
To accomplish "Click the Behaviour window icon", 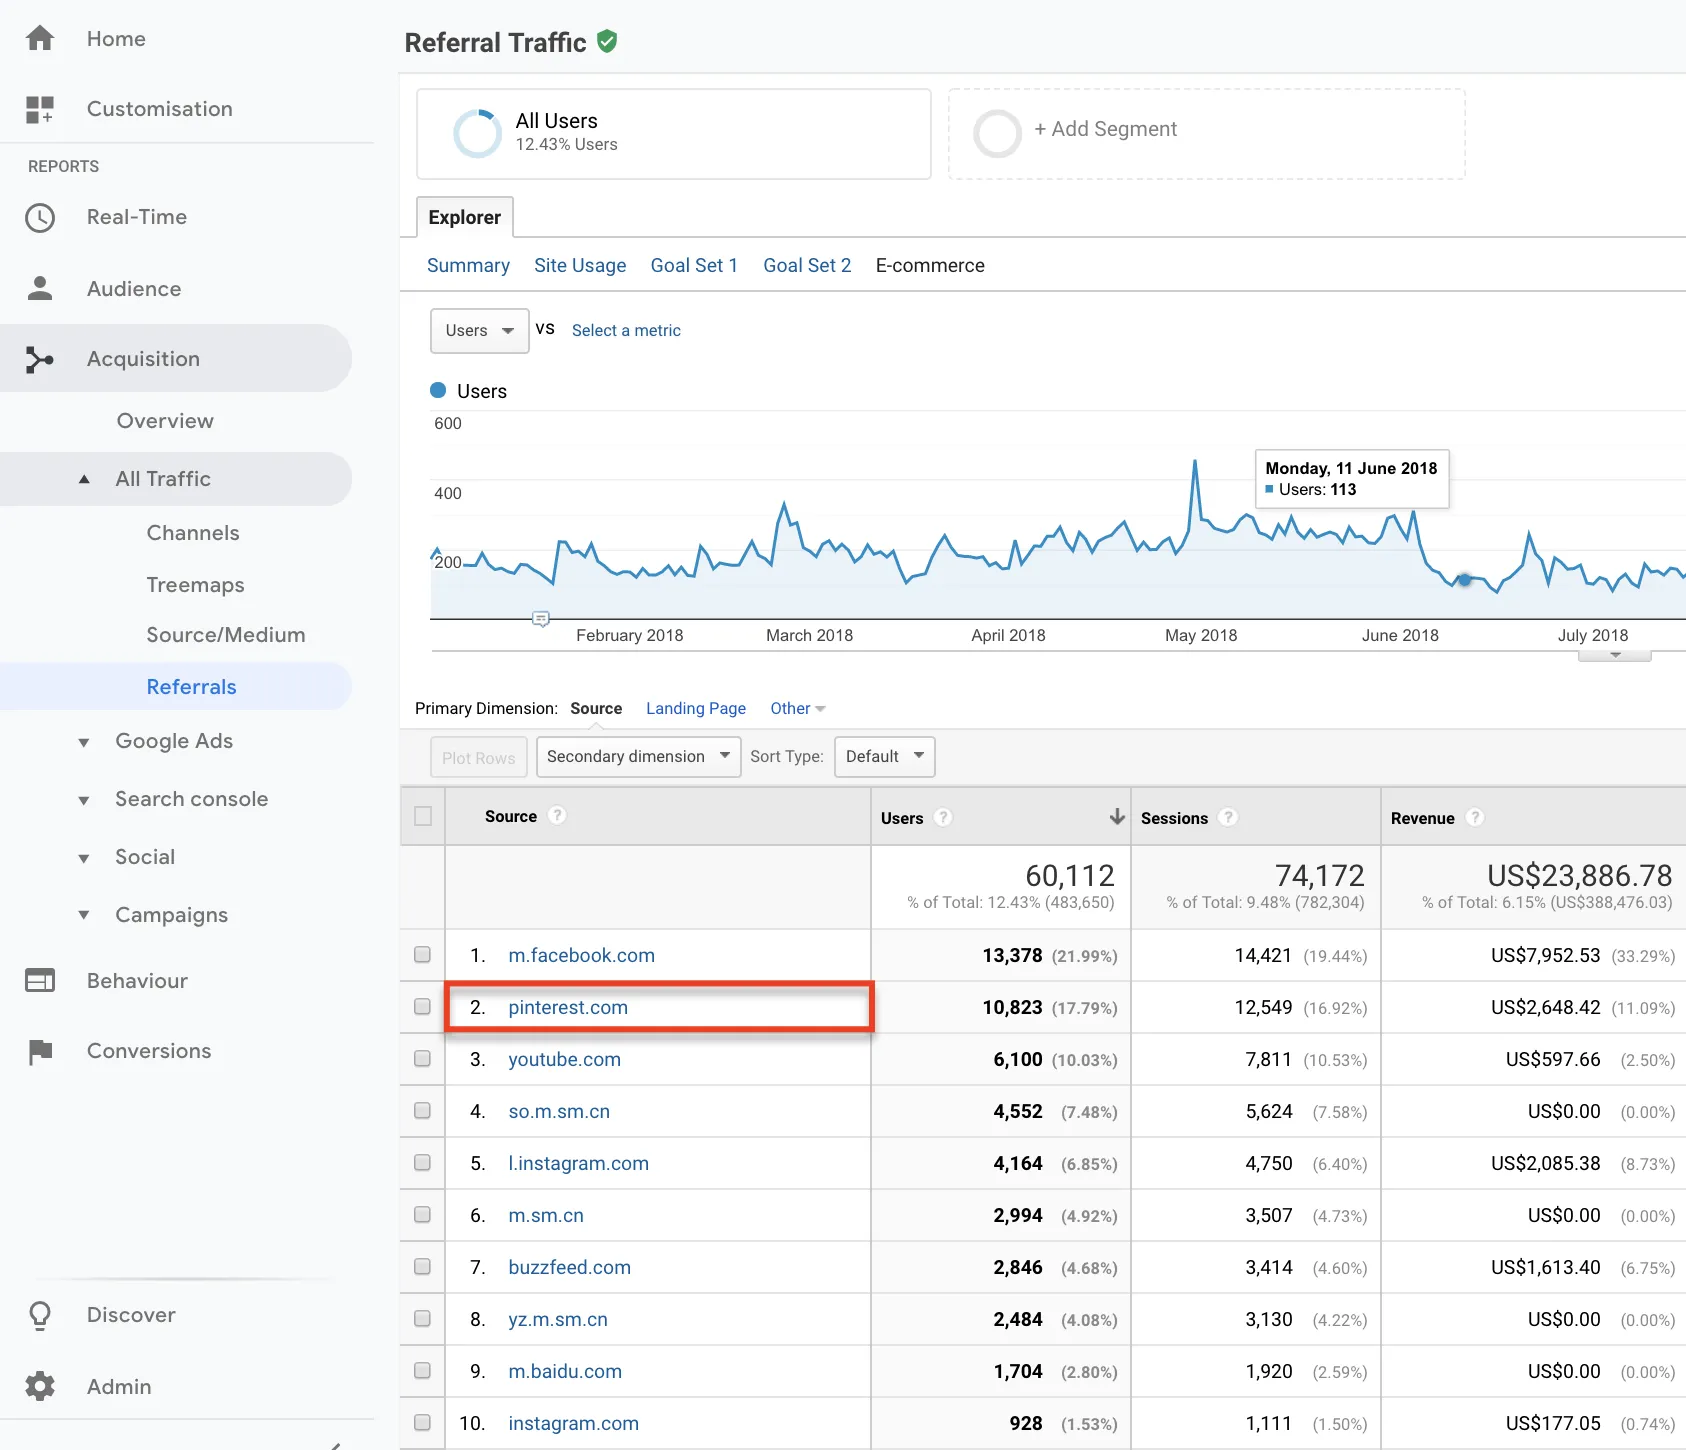I will coord(40,981).
